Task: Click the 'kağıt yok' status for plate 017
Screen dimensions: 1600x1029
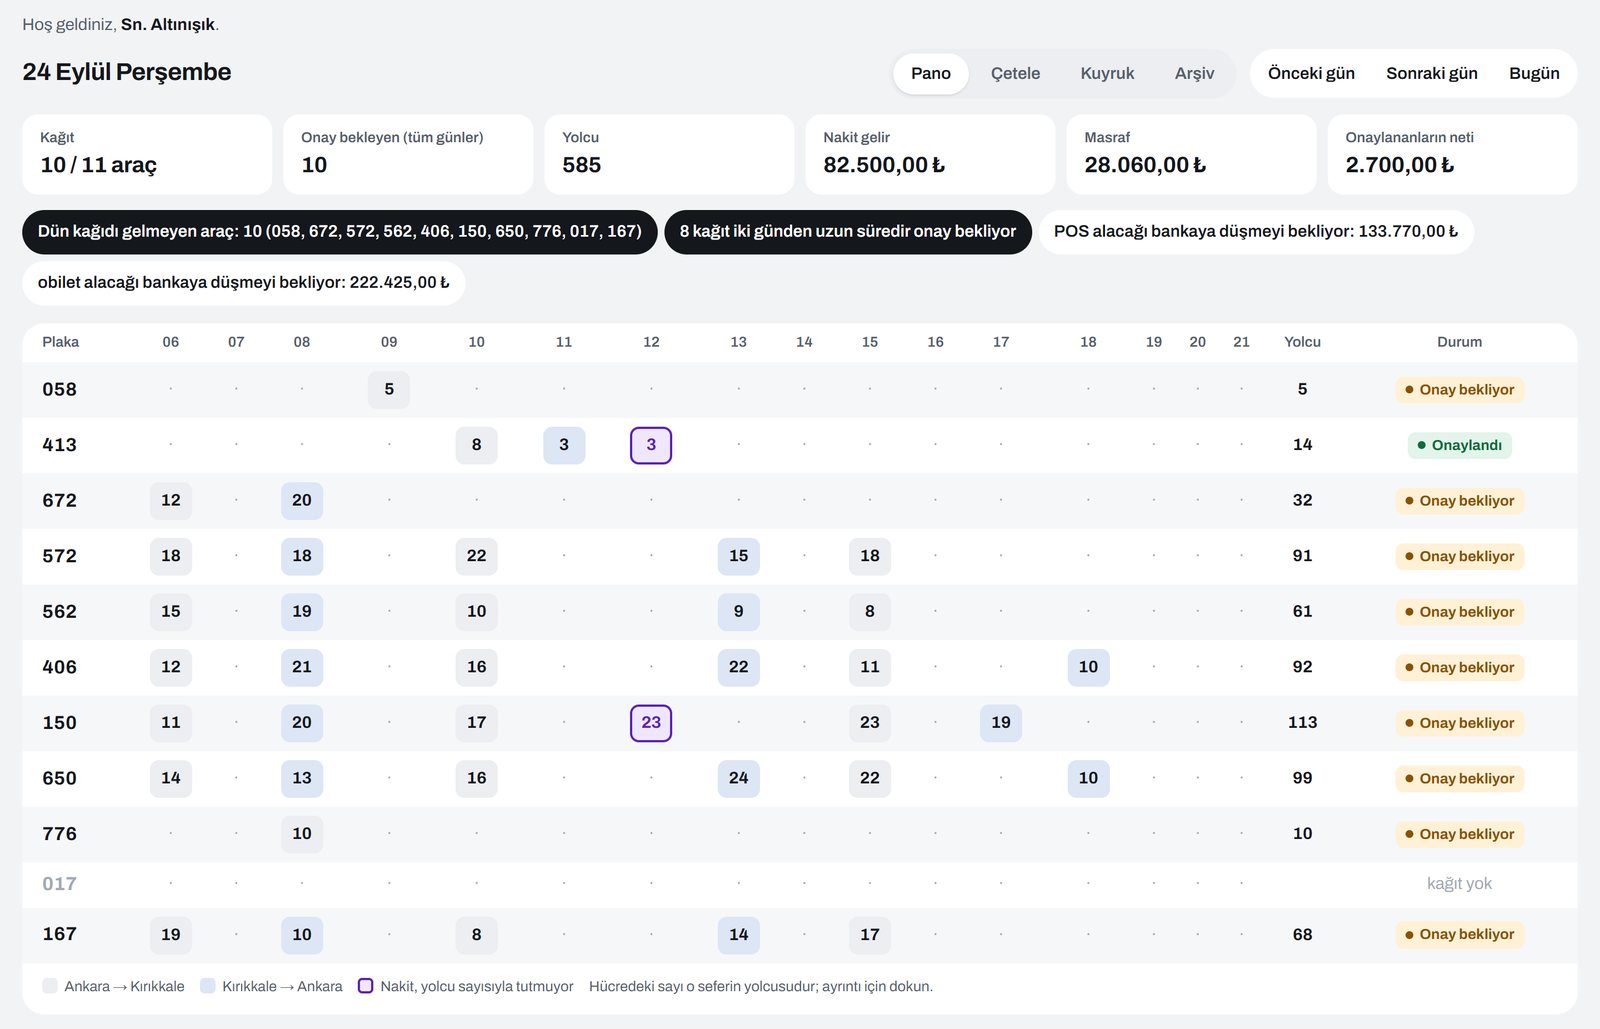Action: point(1459,883)
